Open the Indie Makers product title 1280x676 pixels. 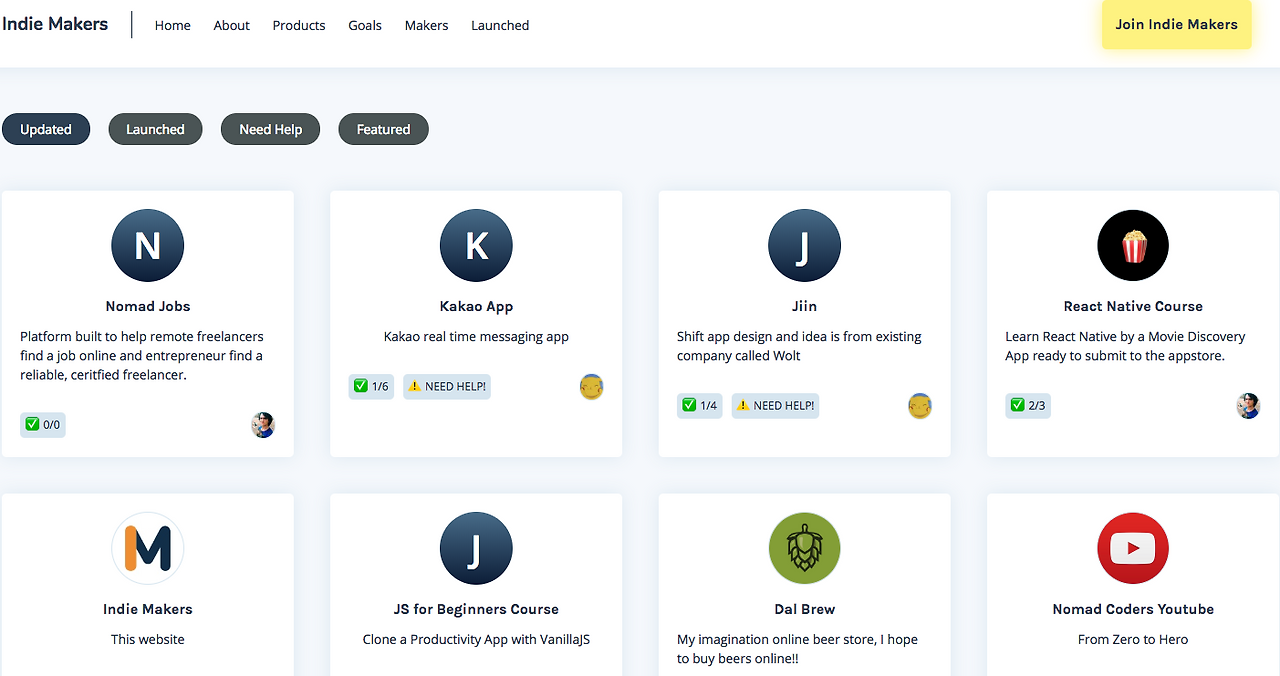[x=148, y=609]
